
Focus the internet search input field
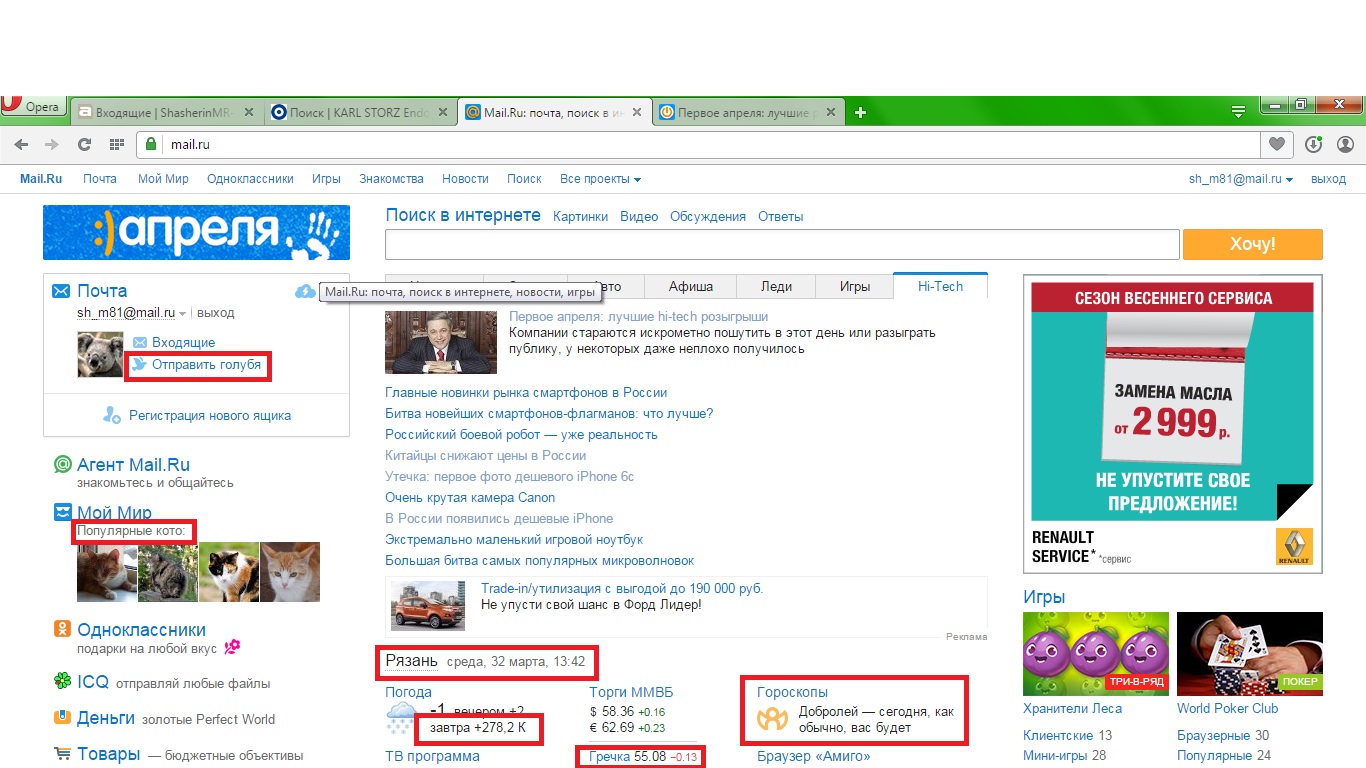pos(782,244)
